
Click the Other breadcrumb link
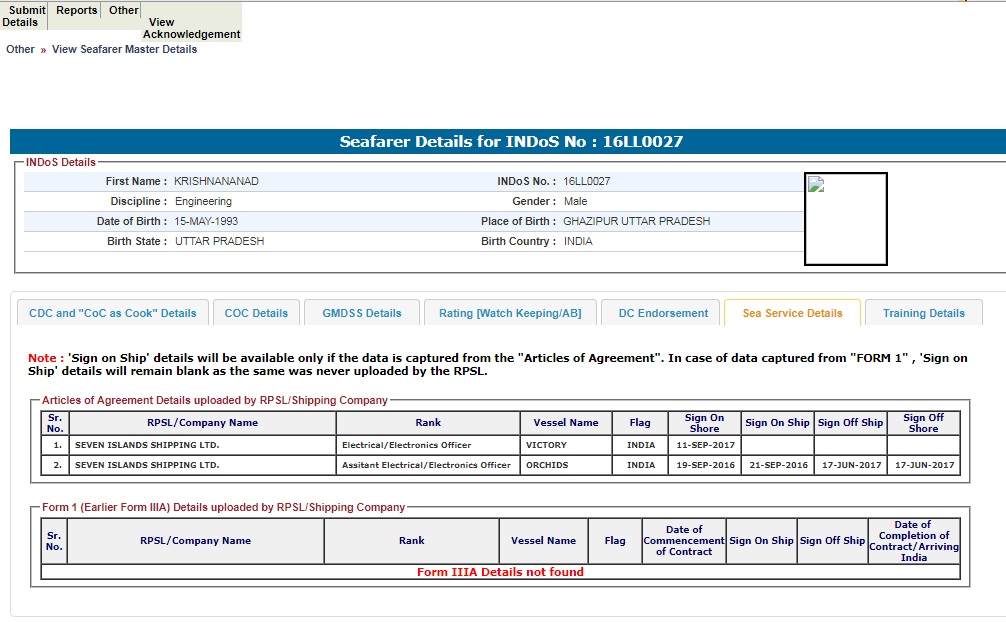coord(20,49)
